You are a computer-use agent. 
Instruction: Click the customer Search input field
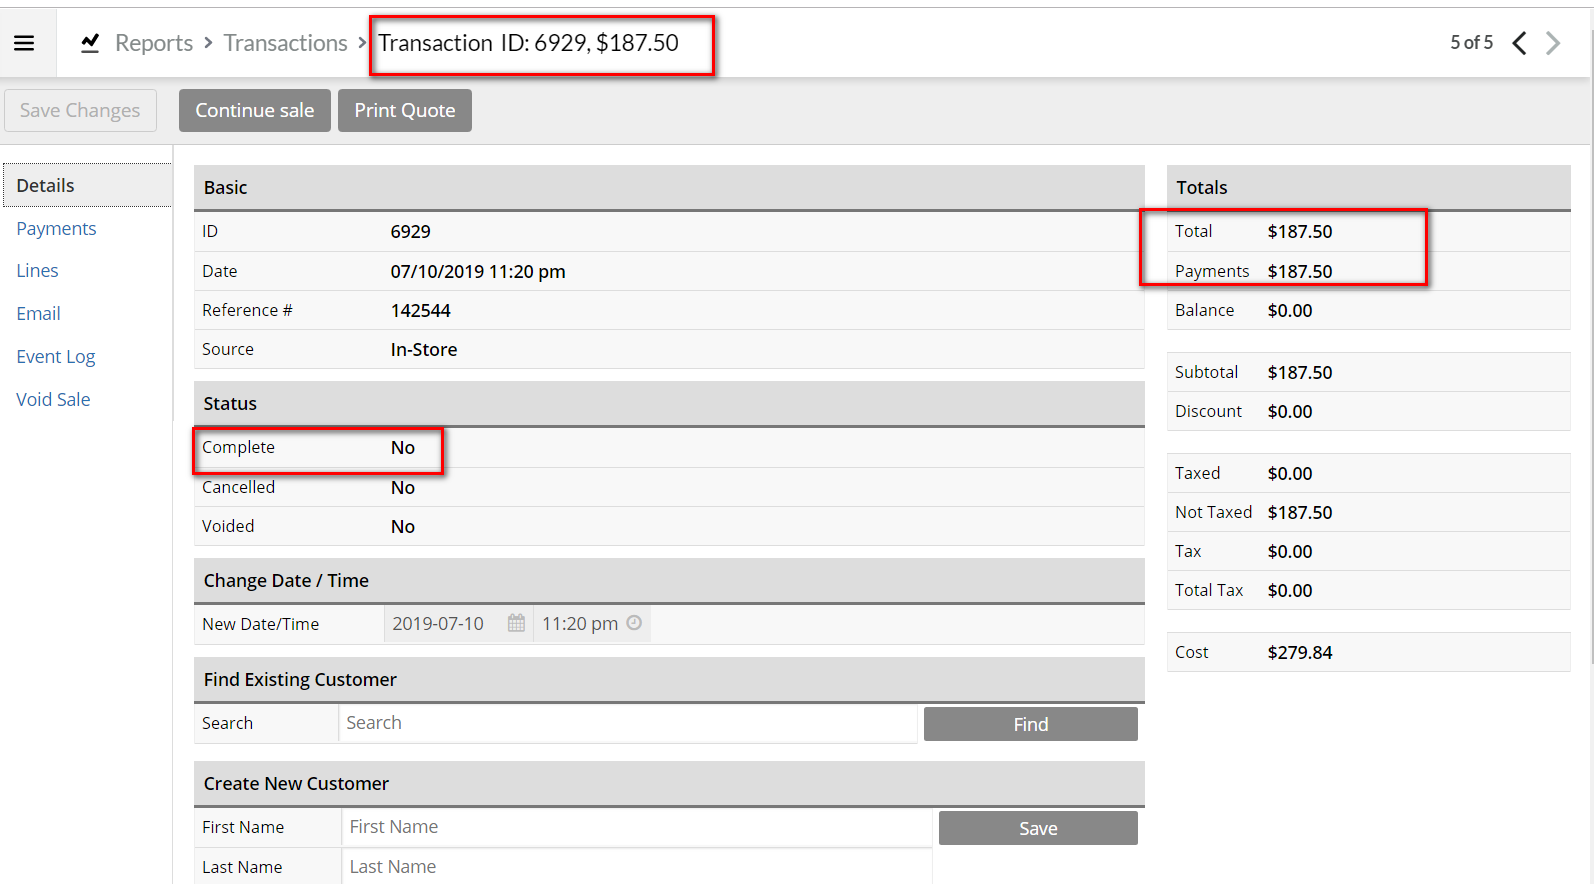tap(627, 723)
